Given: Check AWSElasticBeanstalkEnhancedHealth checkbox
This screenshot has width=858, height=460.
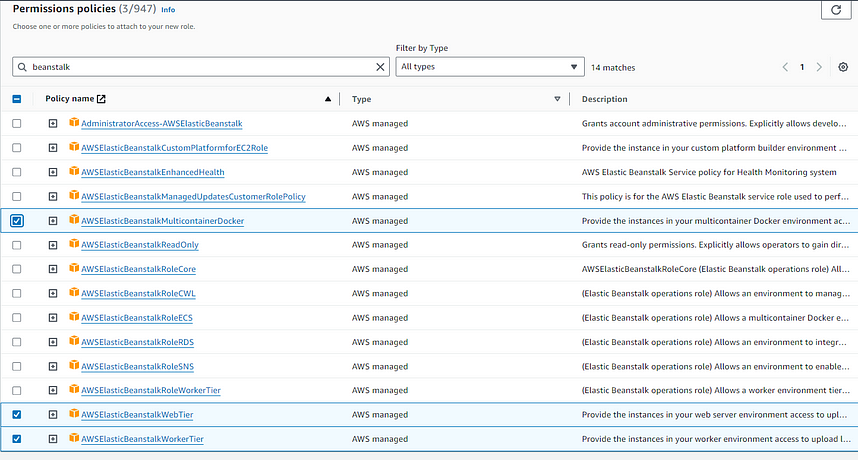Looking at the screenshot, I should (16, 172).
